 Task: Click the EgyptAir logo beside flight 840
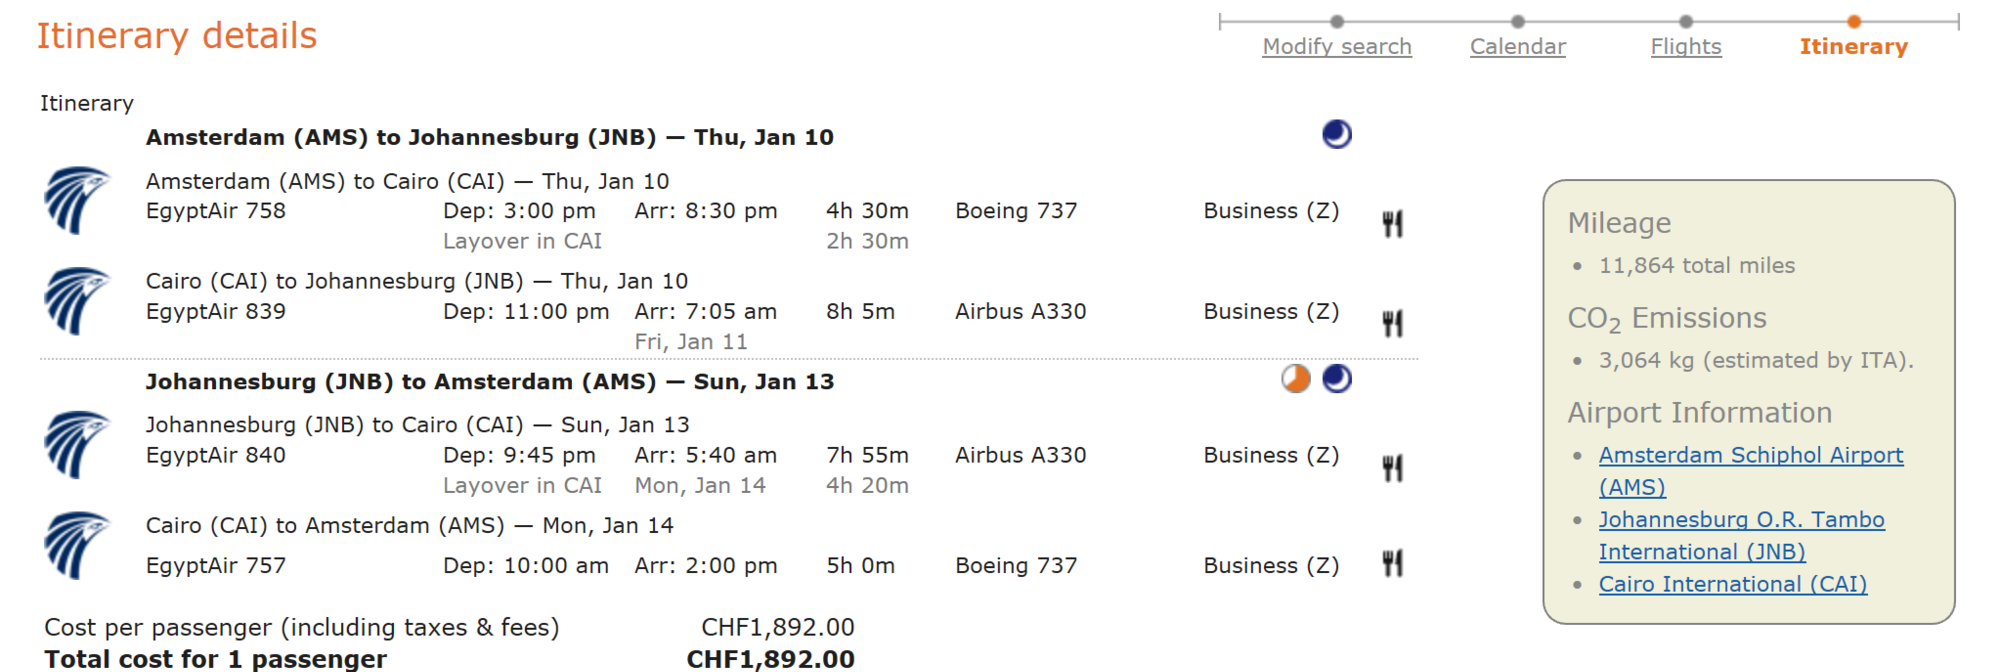(x=76, y=444)
